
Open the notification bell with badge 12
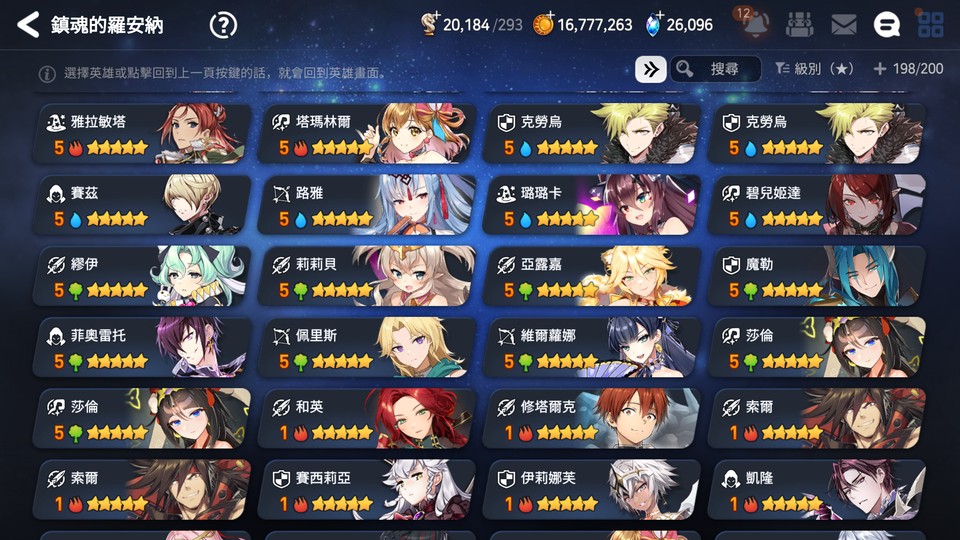tap(754, 24)
